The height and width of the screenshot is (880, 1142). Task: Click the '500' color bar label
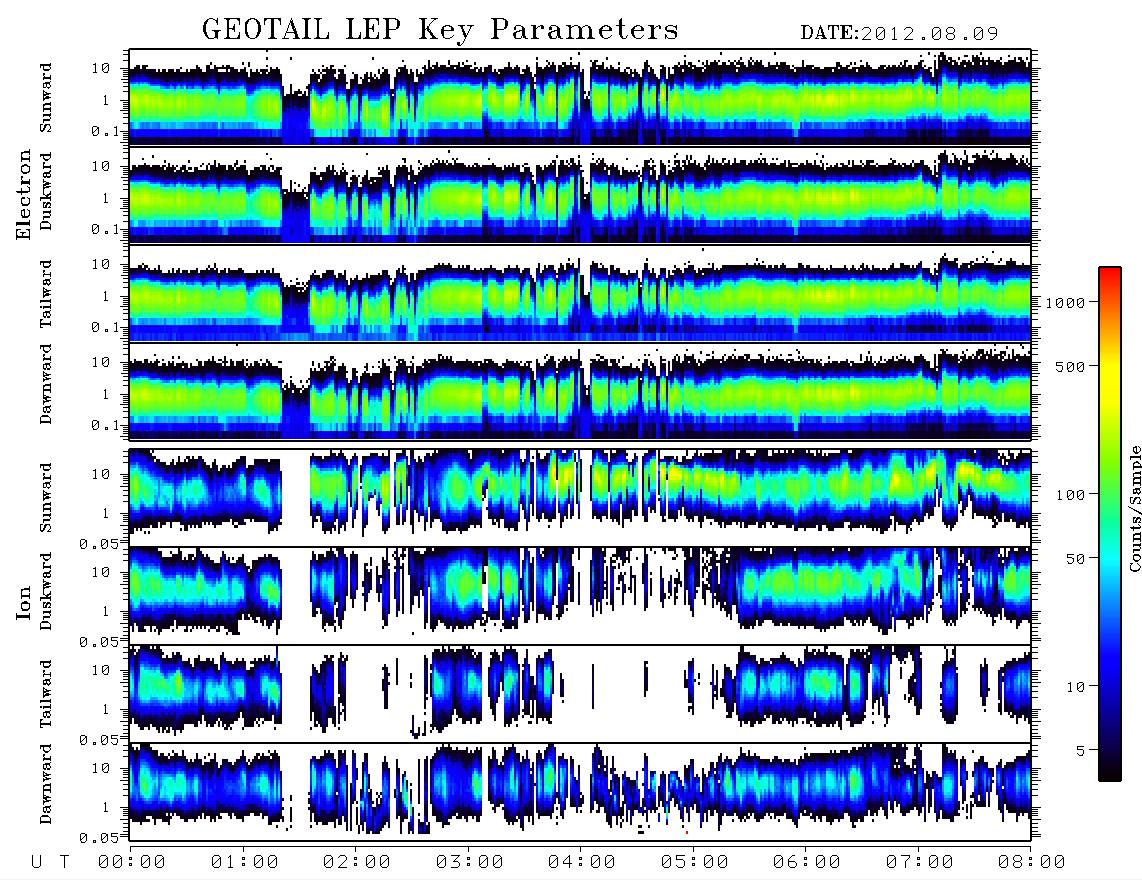tap(1070, 366)
